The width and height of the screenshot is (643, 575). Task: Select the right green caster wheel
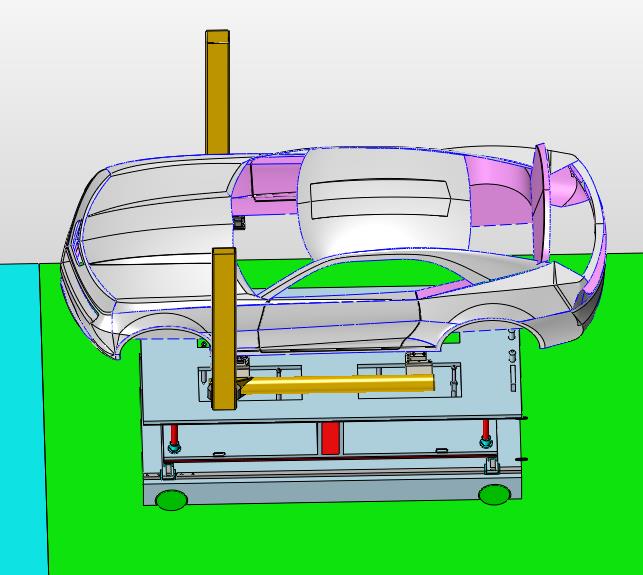click(x=495, y=495)
